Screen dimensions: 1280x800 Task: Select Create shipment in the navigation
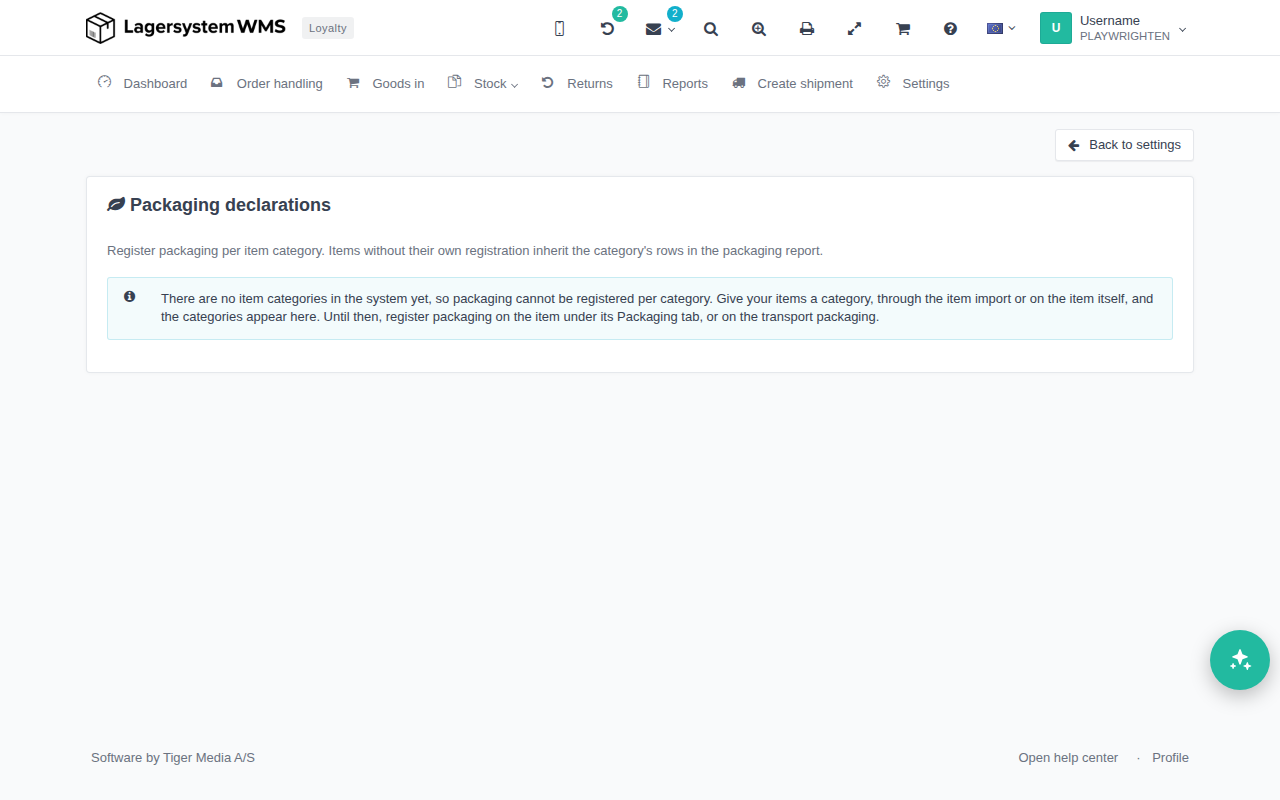tap(792, 84)
